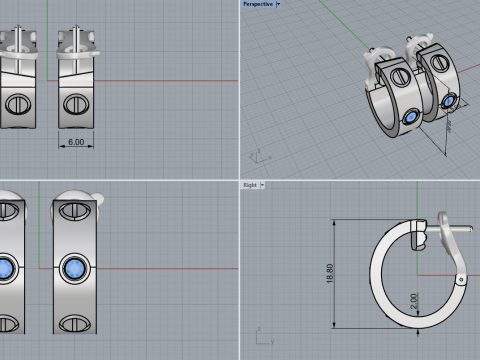Select the 6.00 width dimension text
Screen dimensions: 480x360
[76, 142]
